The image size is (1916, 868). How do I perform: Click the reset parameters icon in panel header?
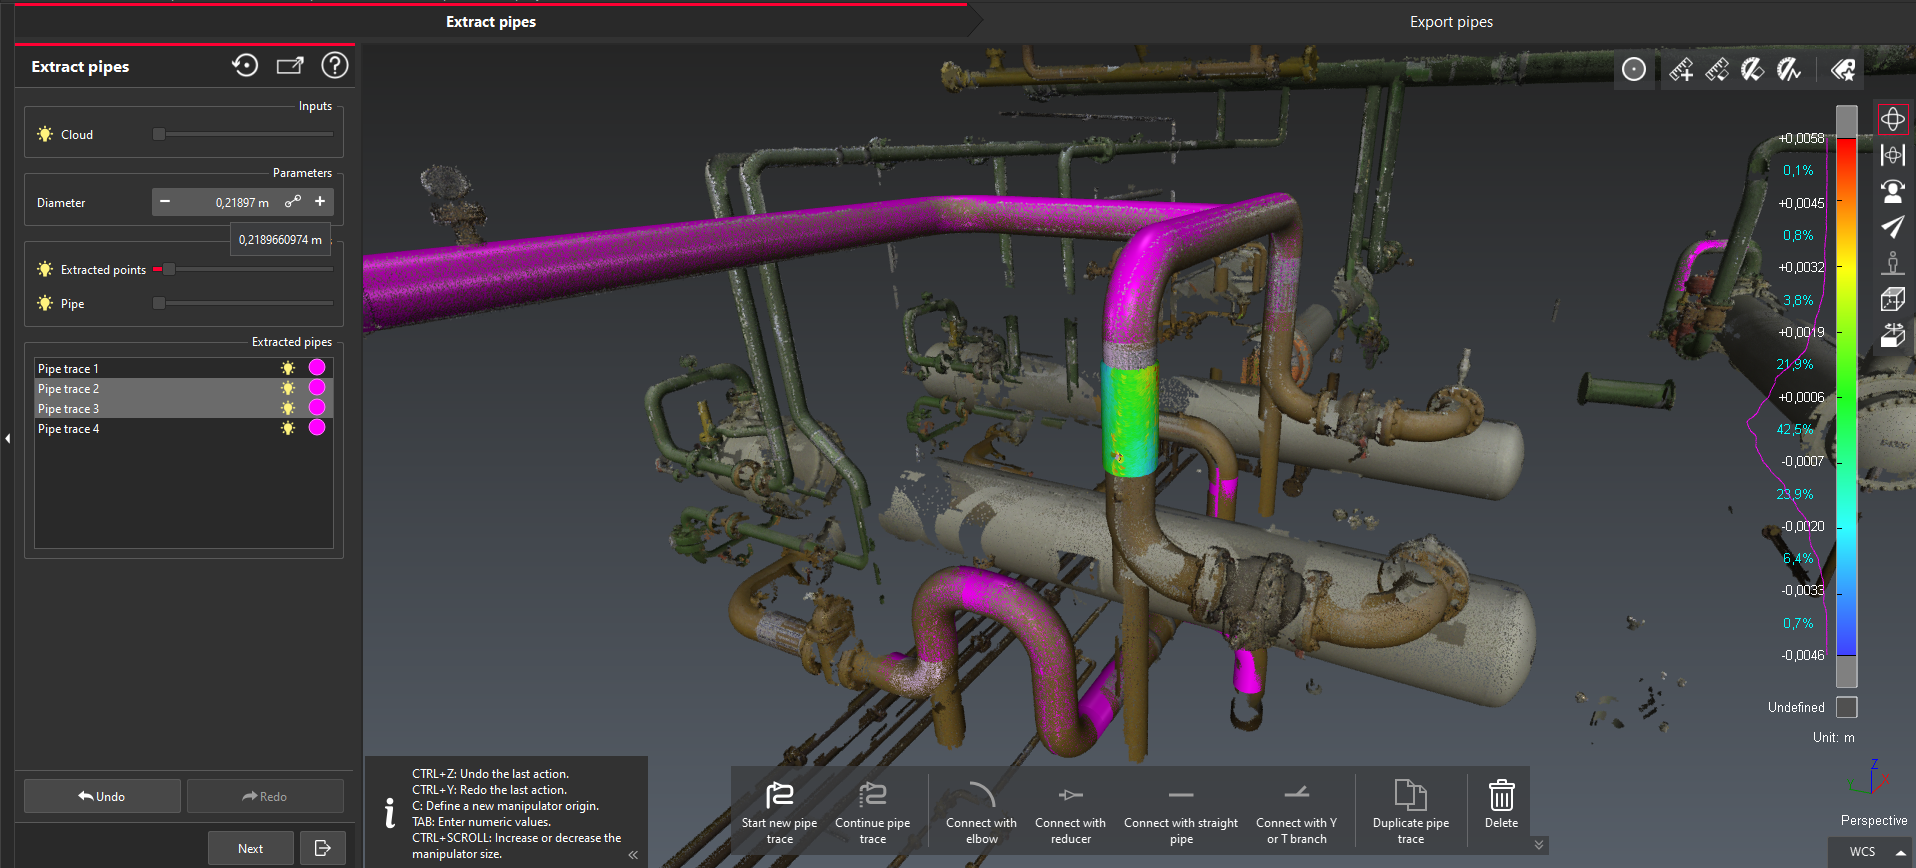(x=245, y=66)
